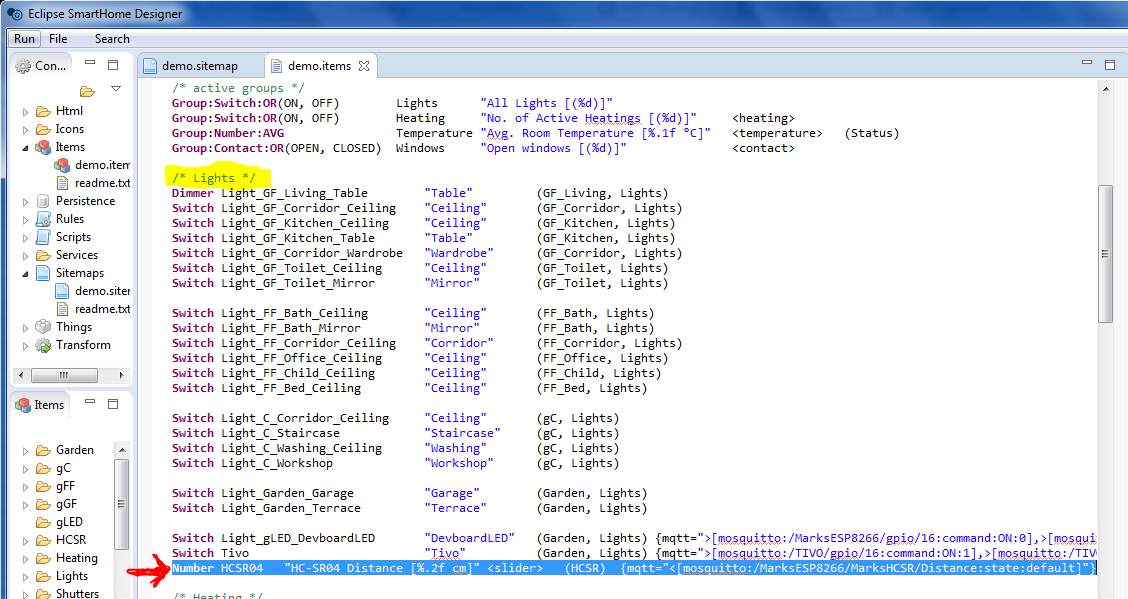This screenshot has height=599, width=1128.
Task: Open the Run menu
Action: click(x=24, y=39)
